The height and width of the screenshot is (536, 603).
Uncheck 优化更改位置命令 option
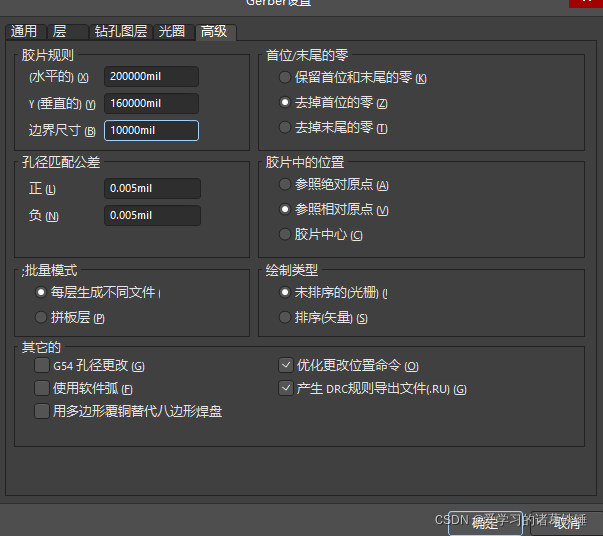tap(286, 366)
